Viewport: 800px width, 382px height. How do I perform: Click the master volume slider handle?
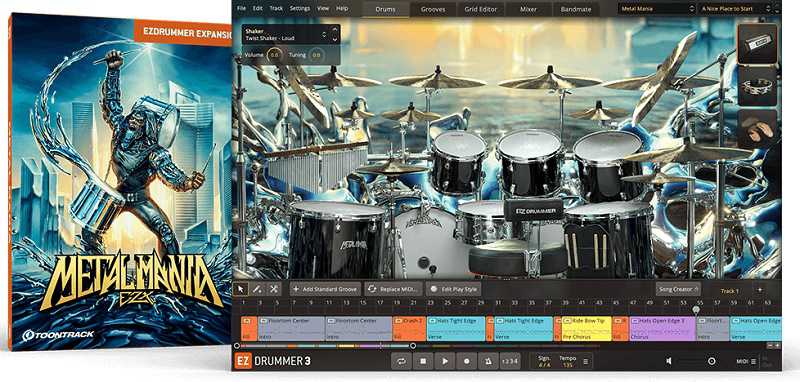point(711,361)
